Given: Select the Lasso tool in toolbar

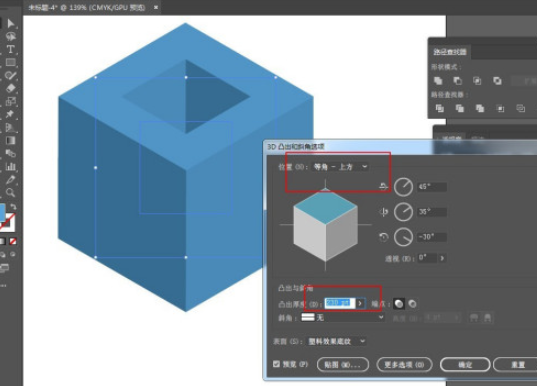Looking at the screenshot, I should tap(11, 36).
